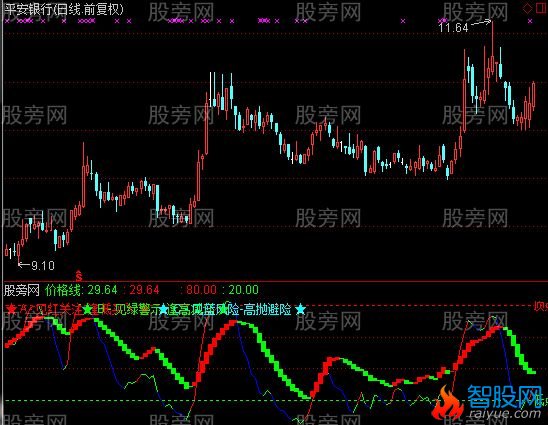Click the red $ marker below the candlesticks
The image size is (548, 425).
point(79,276)
